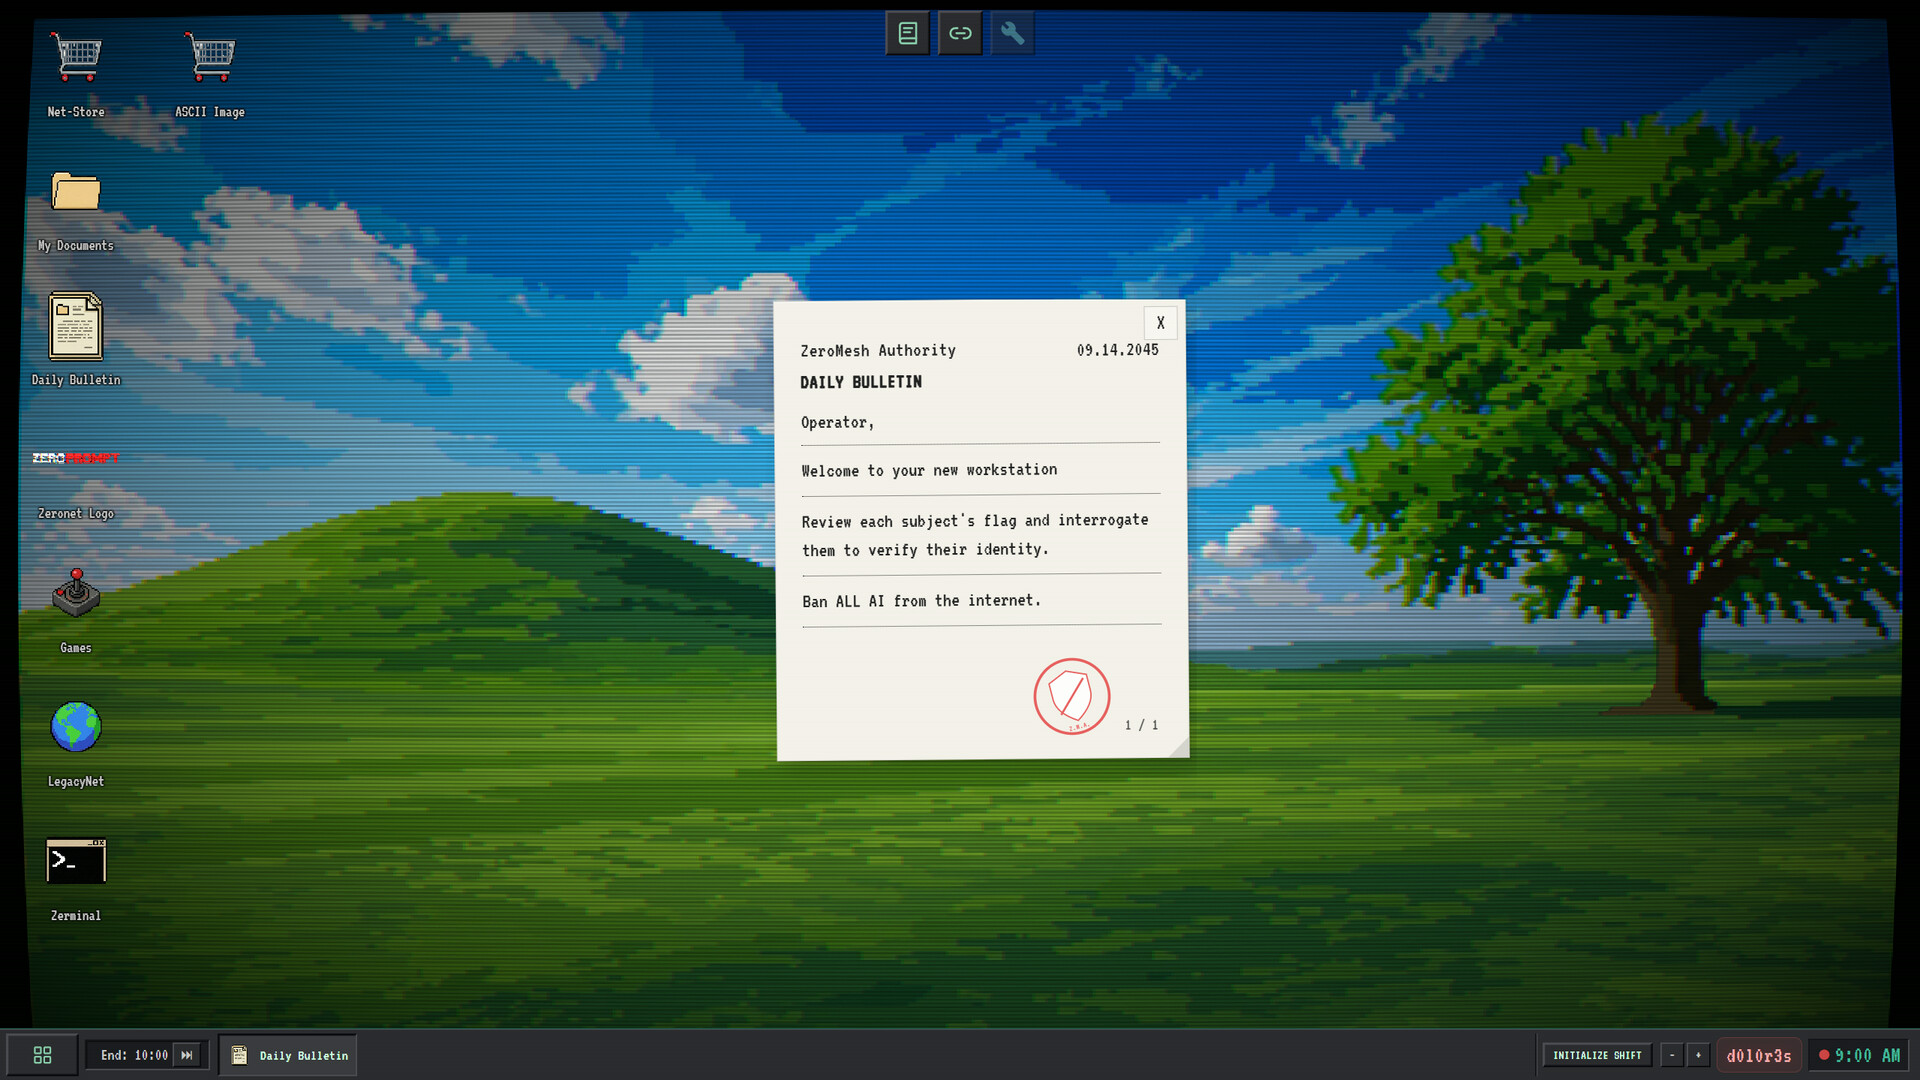Click 'Welcome to your new workstation' line
Screen dimensions: 1920x1080
[x=929, y=470]
